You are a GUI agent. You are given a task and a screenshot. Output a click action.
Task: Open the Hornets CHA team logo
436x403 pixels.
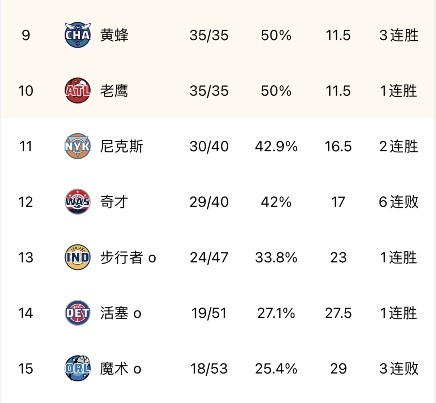point(78,35)
